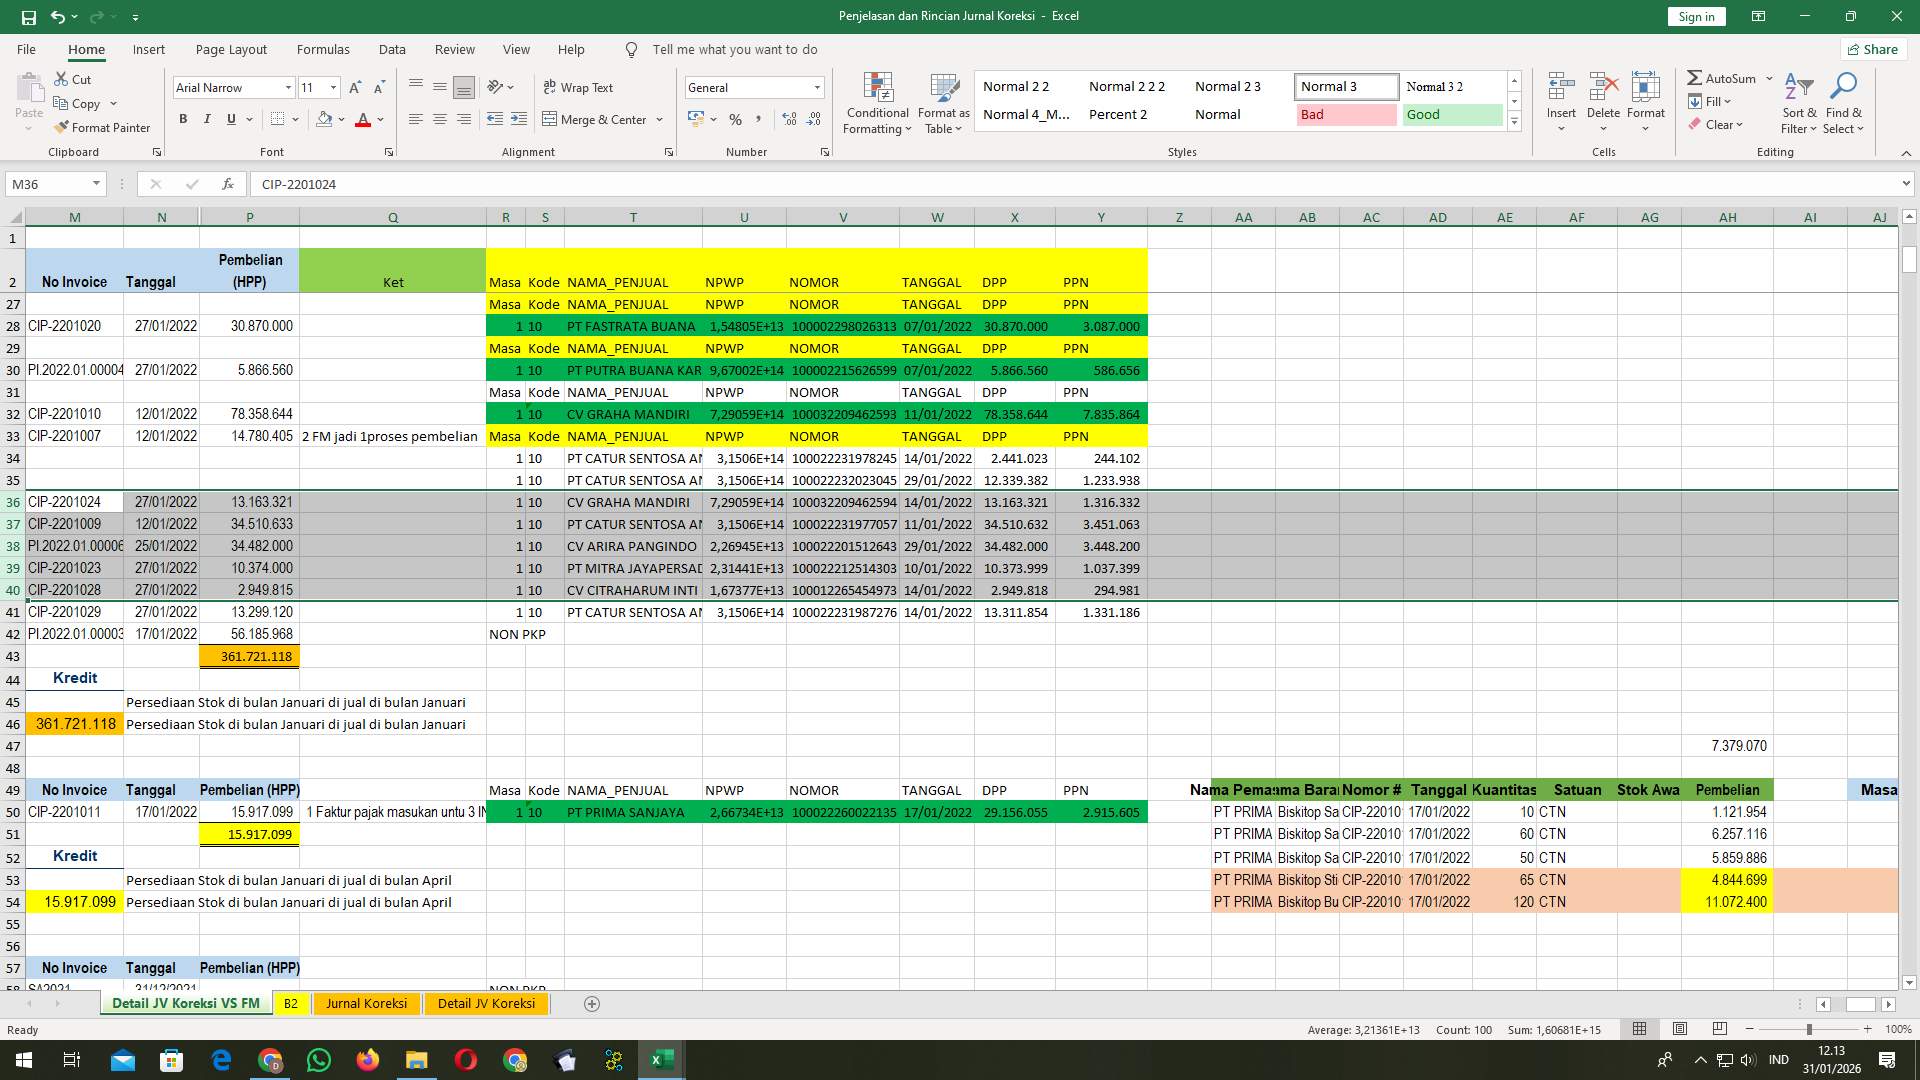
Task: Select the Format Painter tool
Action: [103, 127]
